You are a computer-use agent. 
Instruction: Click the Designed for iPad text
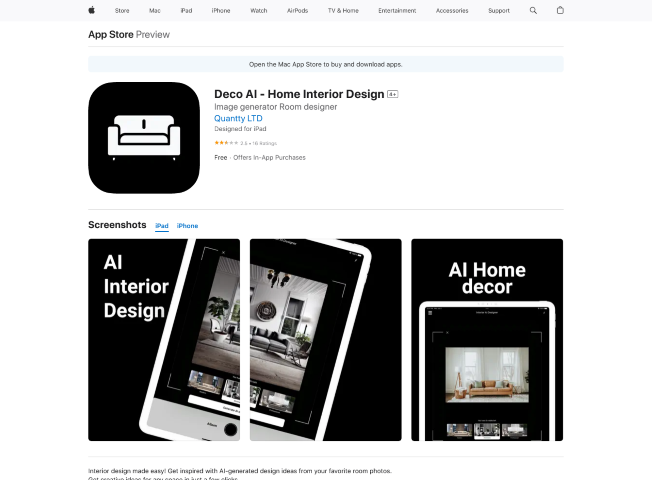click(x=240, y=129)
